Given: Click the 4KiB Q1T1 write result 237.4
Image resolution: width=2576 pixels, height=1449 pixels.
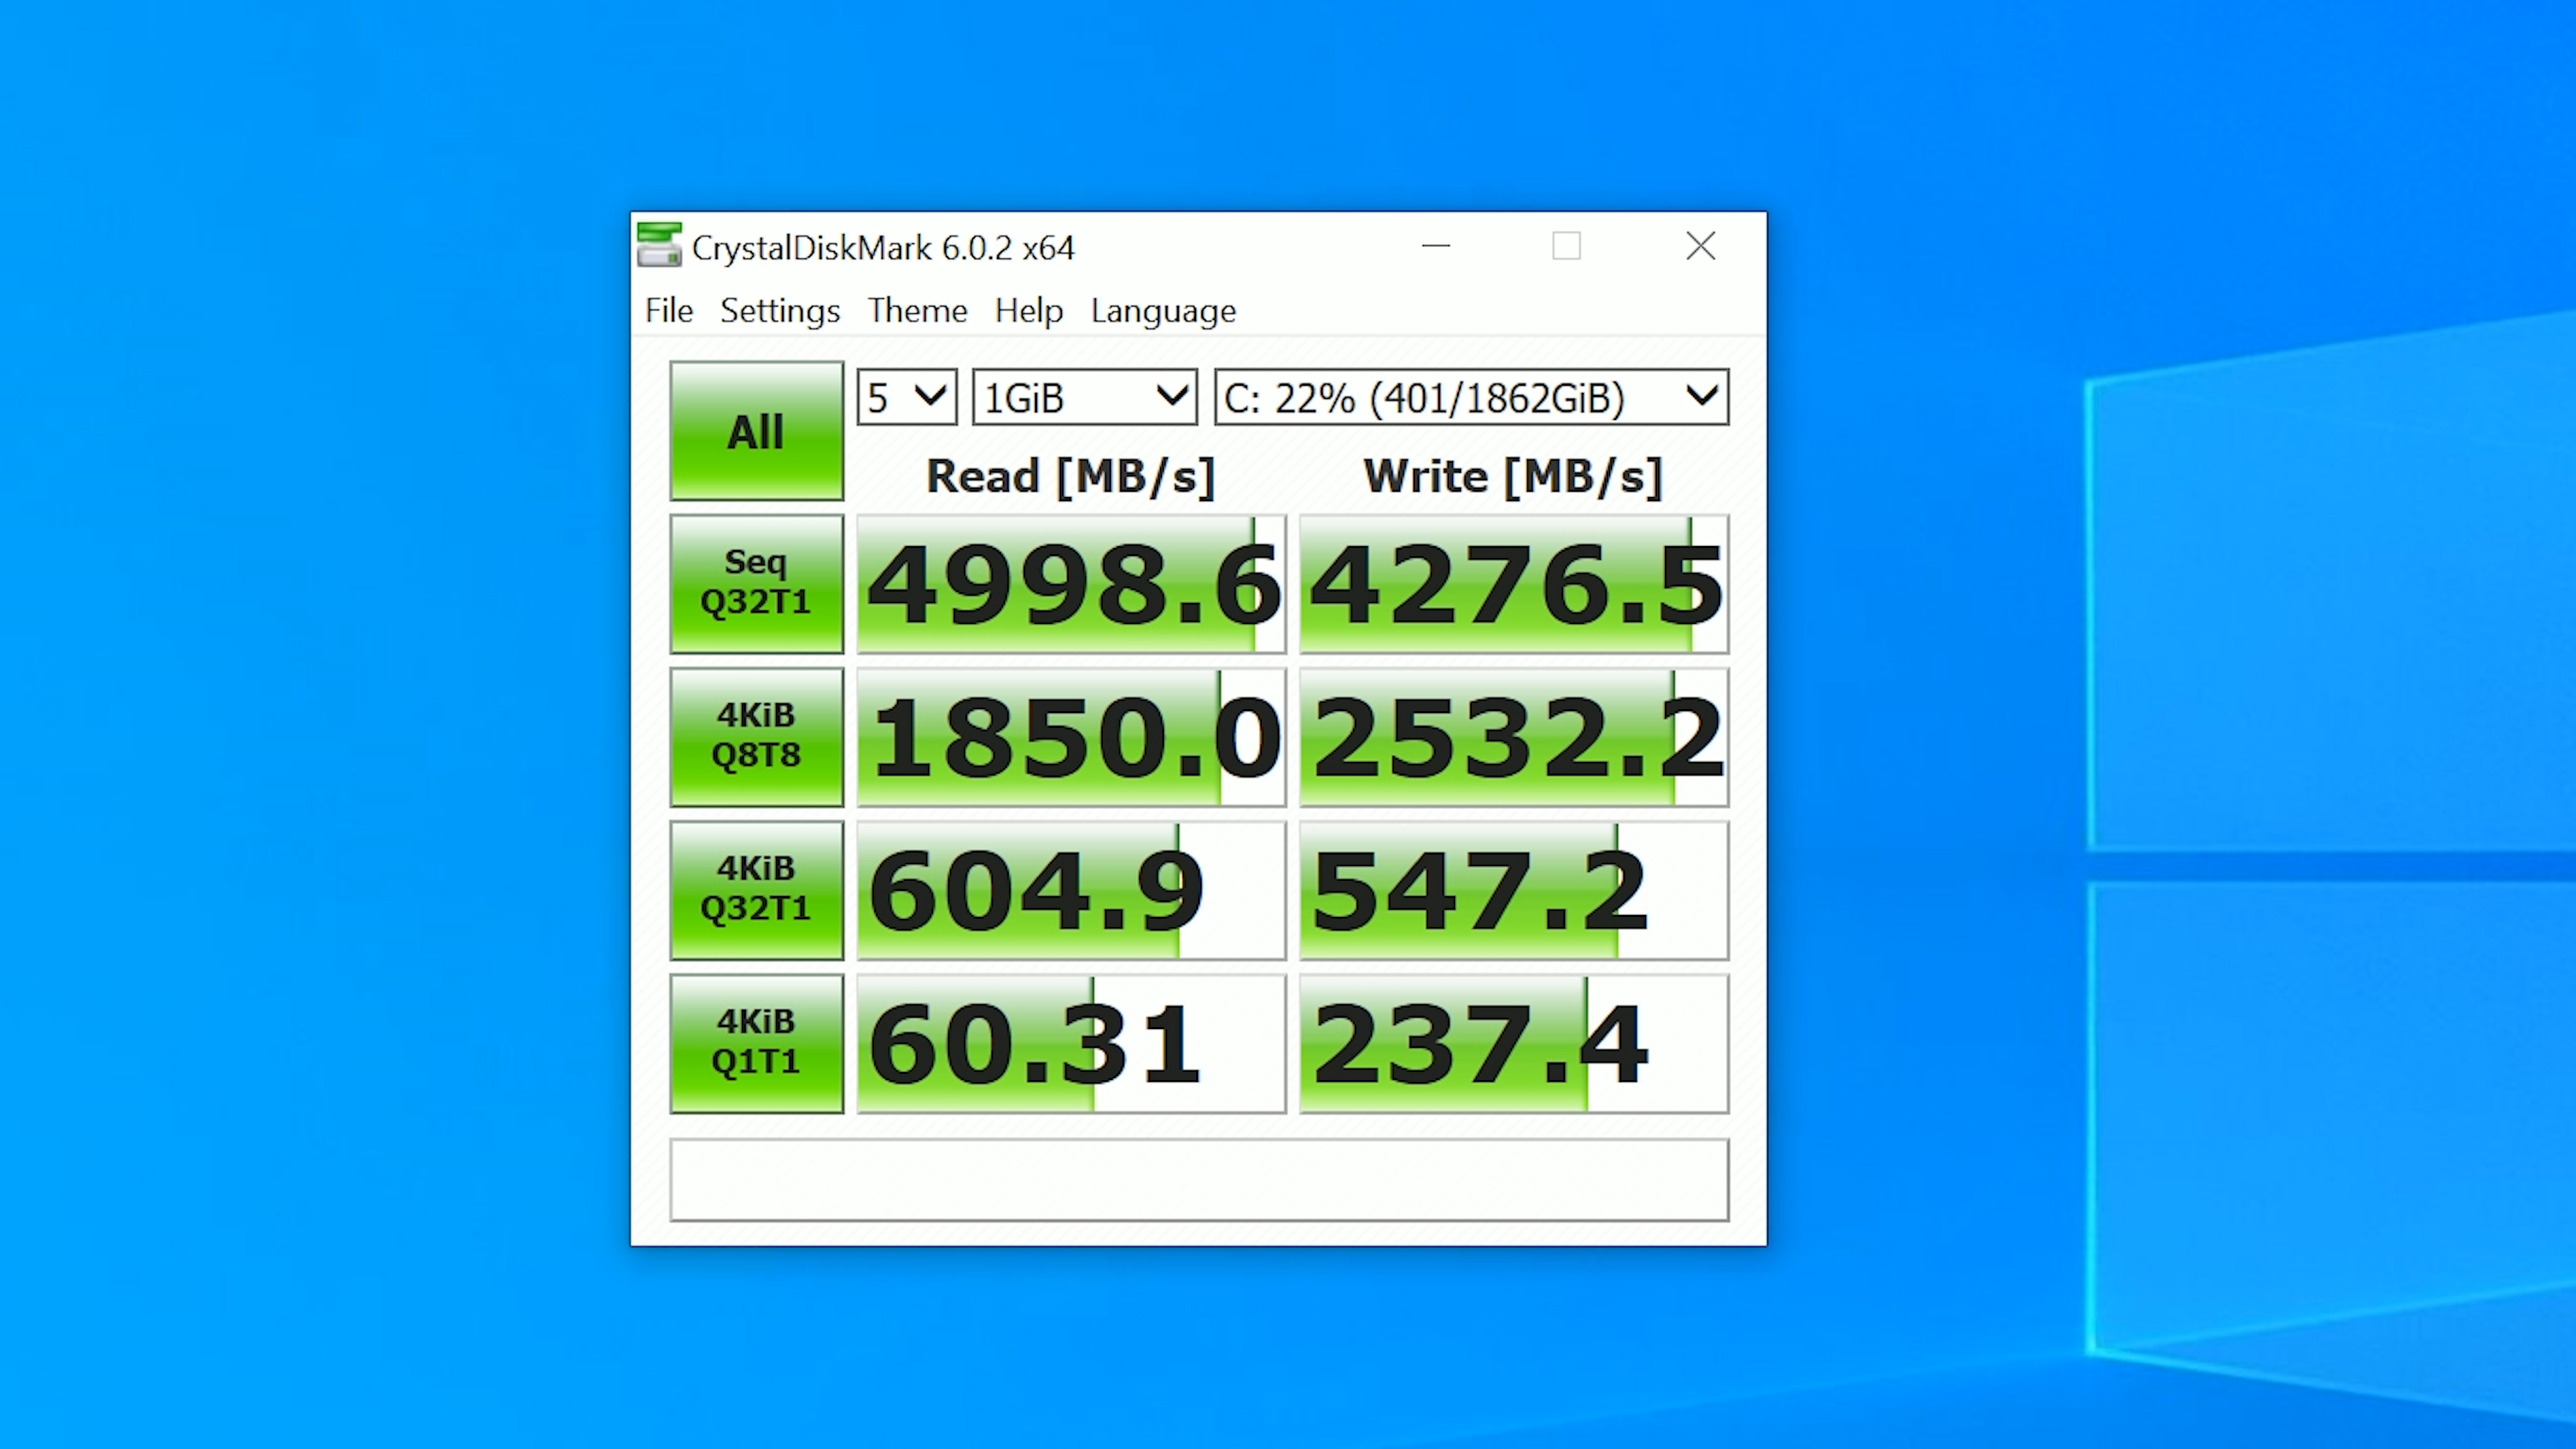Looking at the screenshot, I should coord(1514,1043).
